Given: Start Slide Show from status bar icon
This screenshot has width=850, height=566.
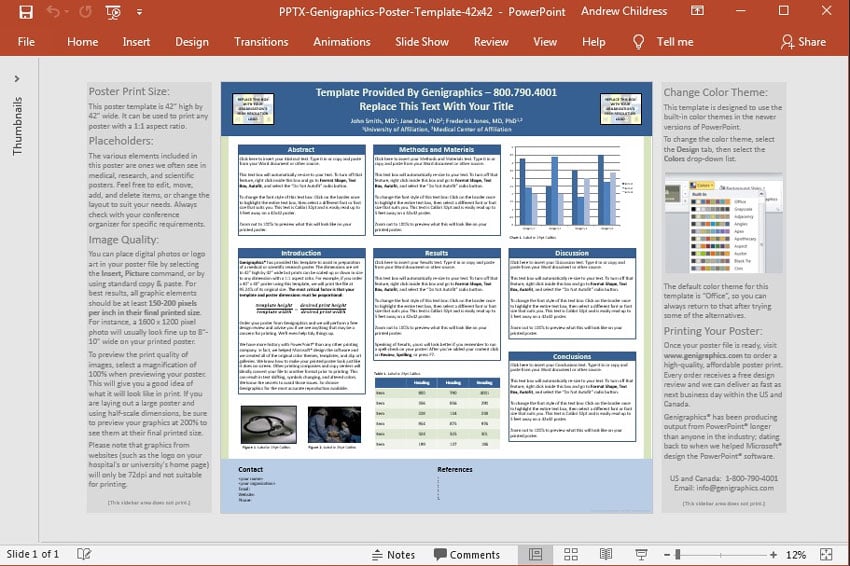Looking at the screenshot, I should [x=640, y=554].
